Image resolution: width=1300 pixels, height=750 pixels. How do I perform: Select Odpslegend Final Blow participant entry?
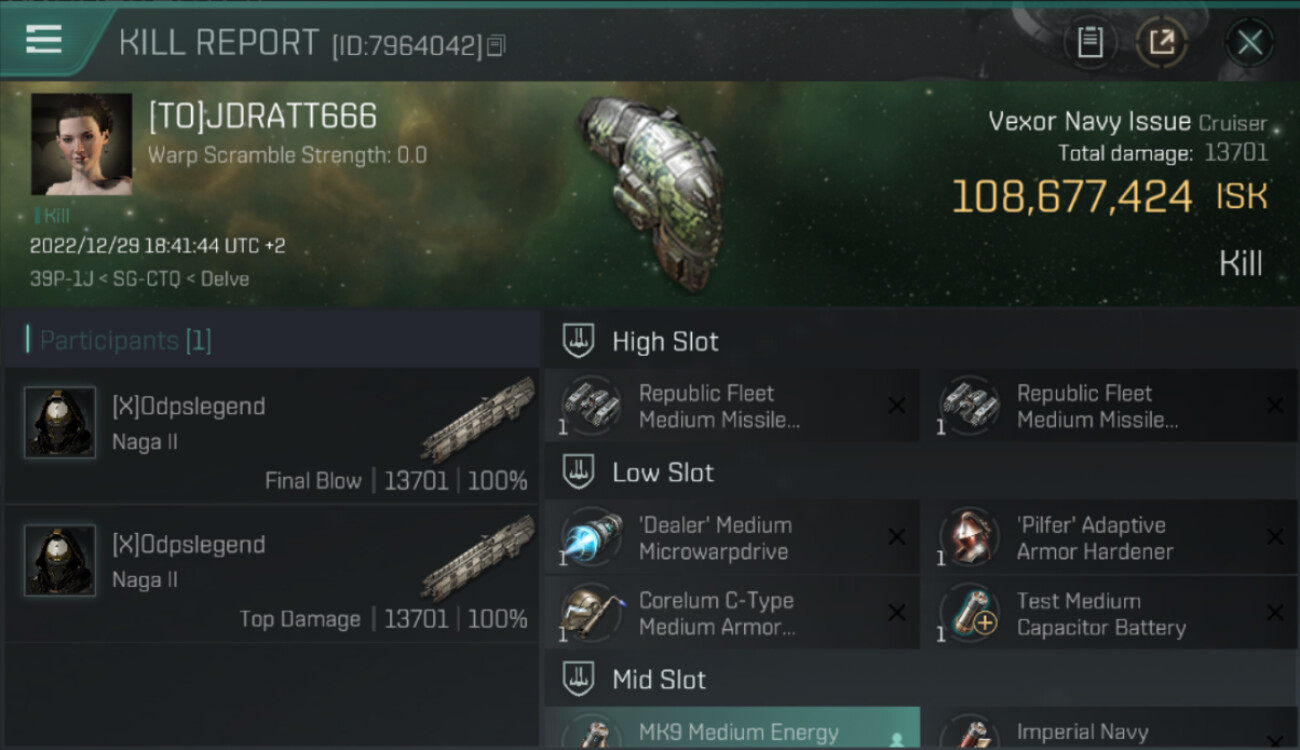271,435
